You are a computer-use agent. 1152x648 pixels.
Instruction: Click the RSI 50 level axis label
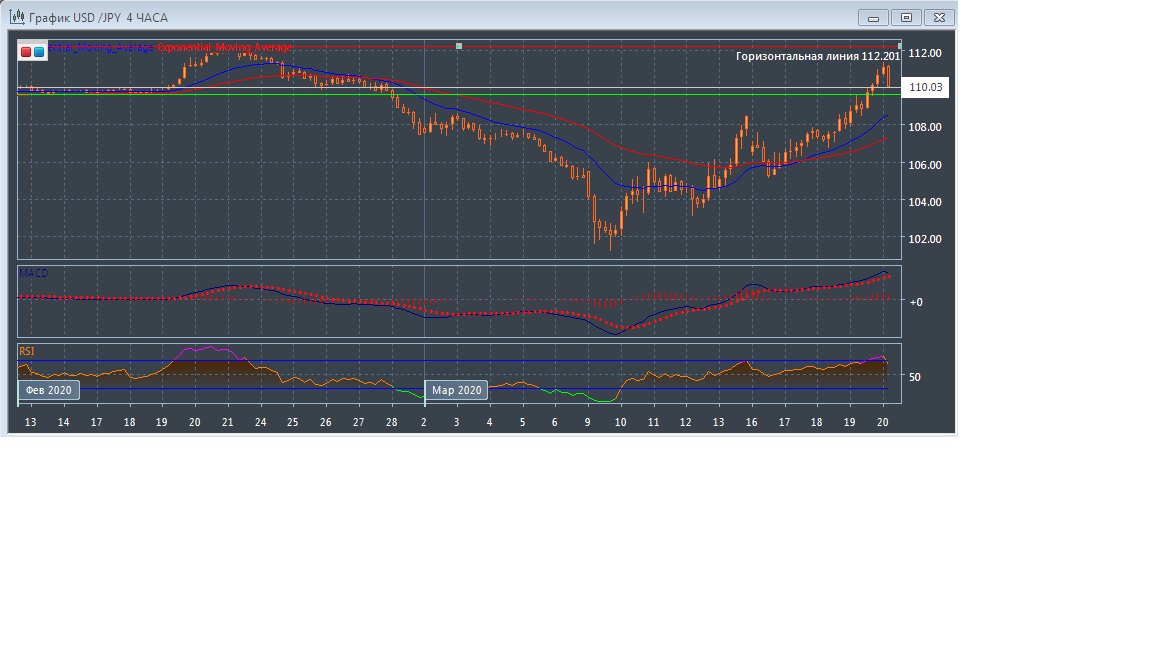click(915, 377)
